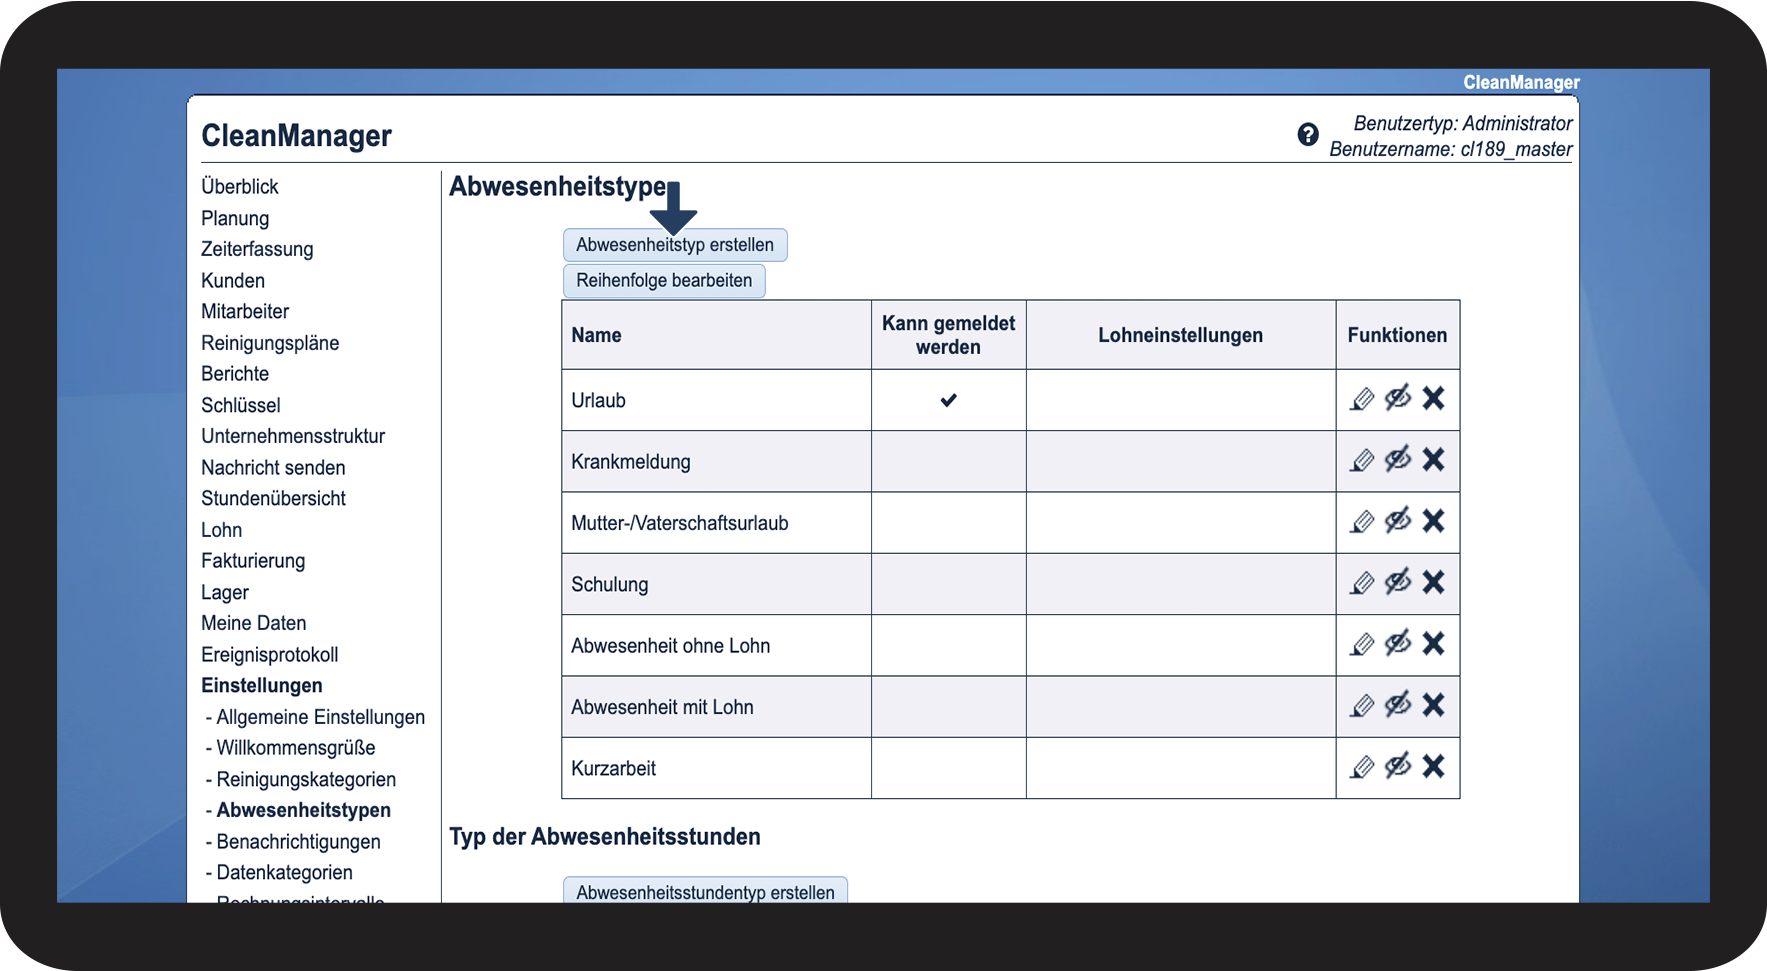Delete the Krankmeldung absence type
1767x971 pixels.
(x=1433, y=459)
